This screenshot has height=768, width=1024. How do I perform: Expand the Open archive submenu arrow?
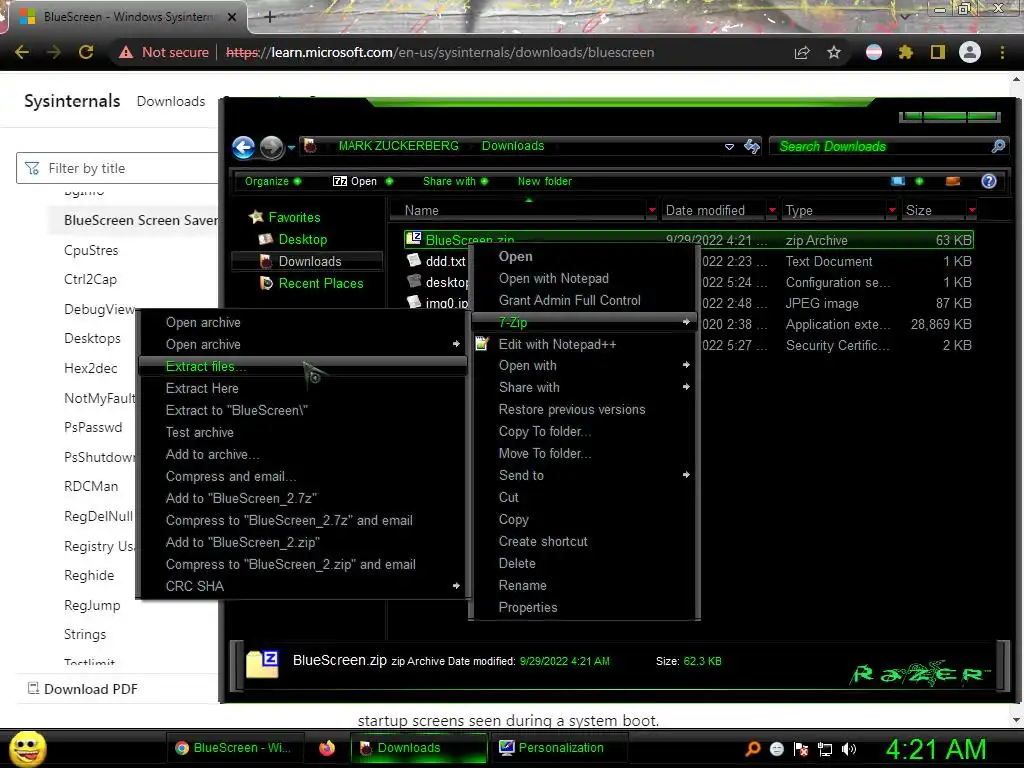(x=456, y=344)
